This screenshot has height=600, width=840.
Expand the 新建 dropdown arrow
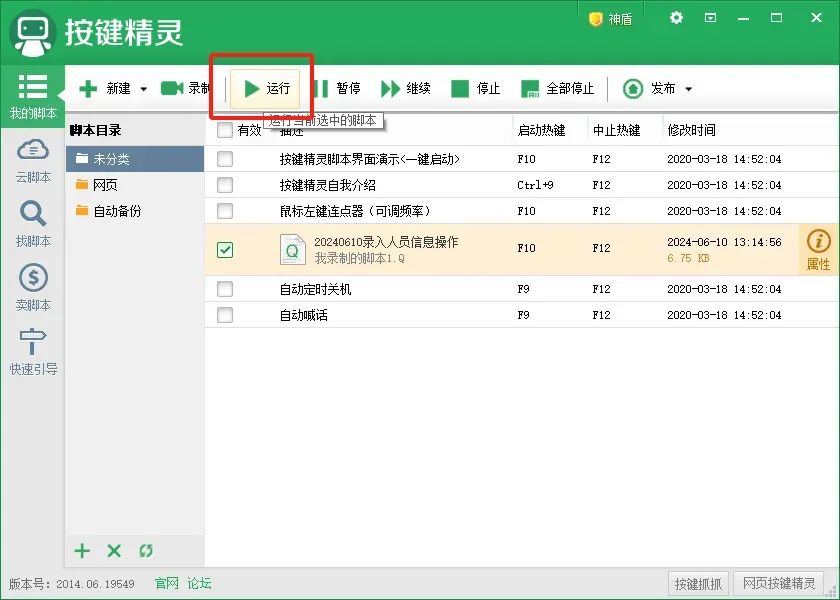143,89
